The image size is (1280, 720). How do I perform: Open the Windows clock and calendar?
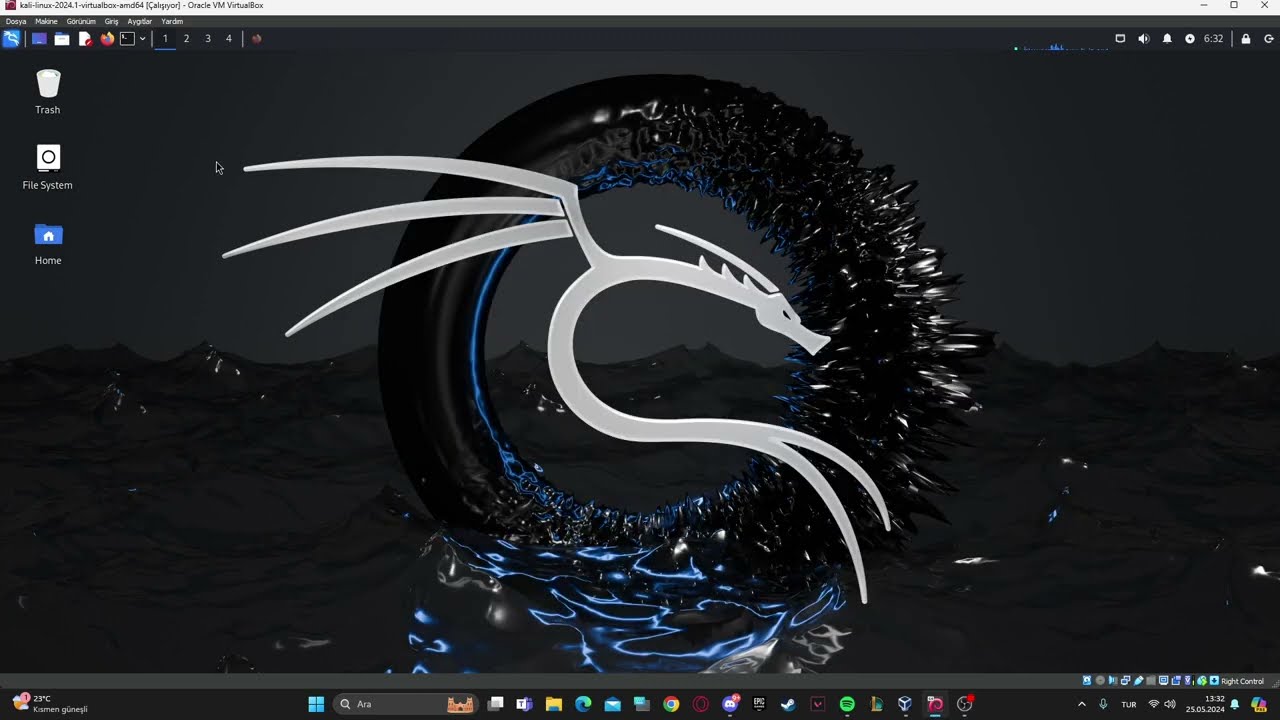[1205, 704]
